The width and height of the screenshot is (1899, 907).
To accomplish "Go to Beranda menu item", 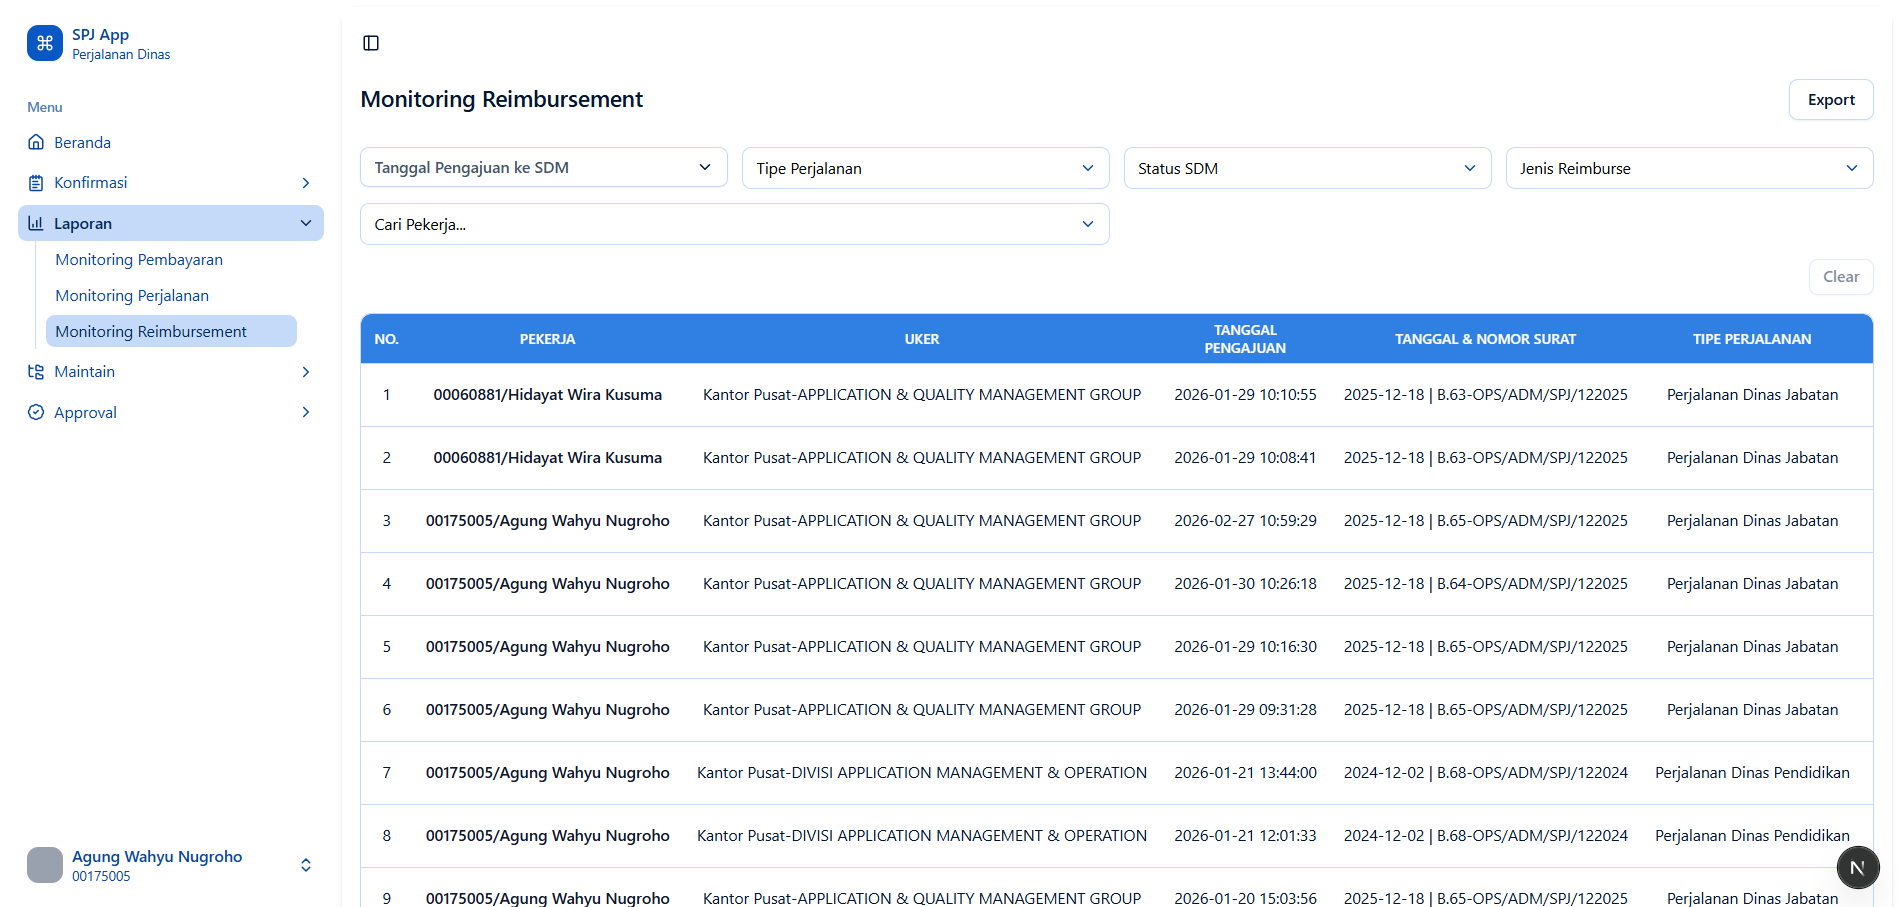I will point(171,142).
